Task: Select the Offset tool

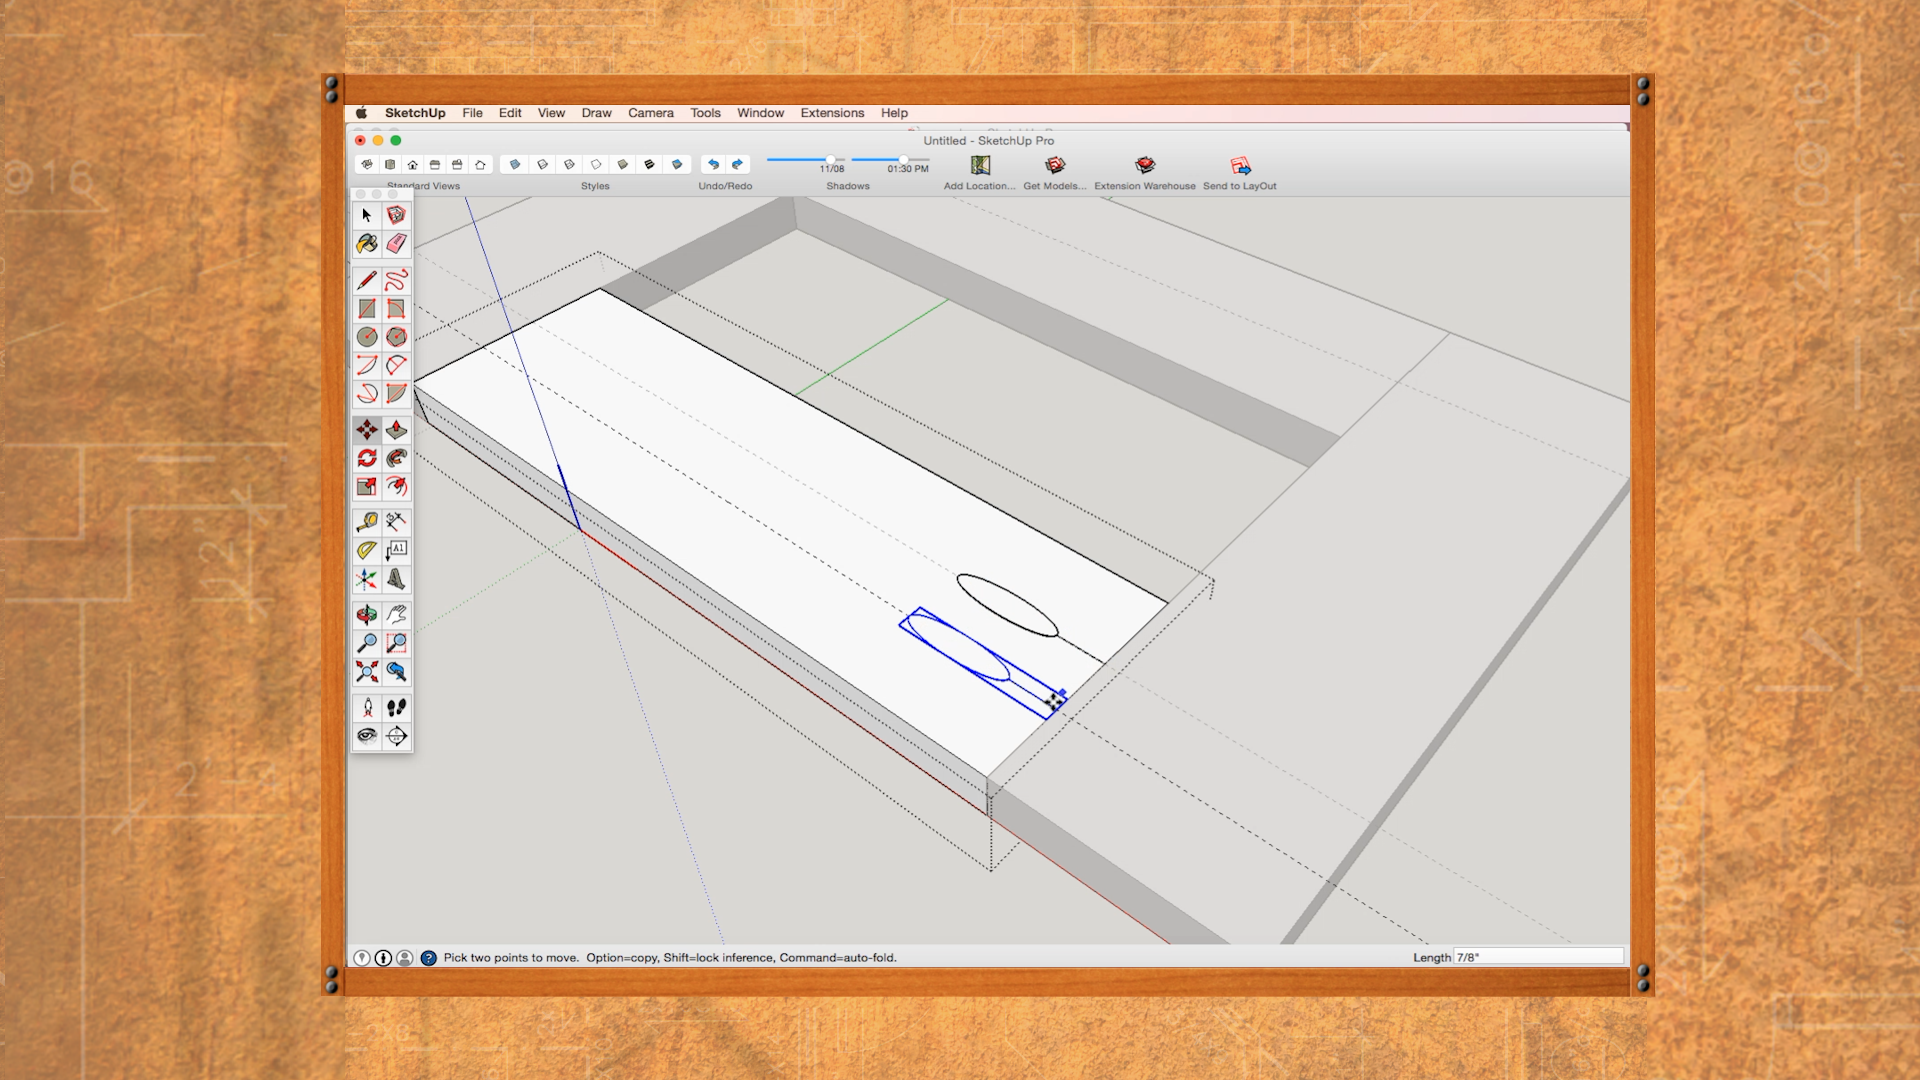Action: [x=396, y=487]
